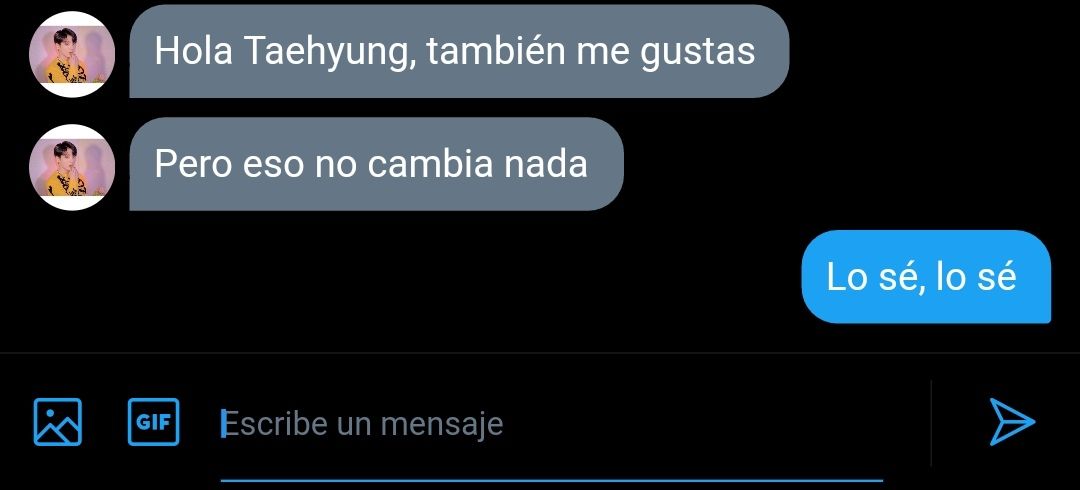Click the word "mensaje" in the placeholder text
The image size is (1080, 490).
(442, 425)
